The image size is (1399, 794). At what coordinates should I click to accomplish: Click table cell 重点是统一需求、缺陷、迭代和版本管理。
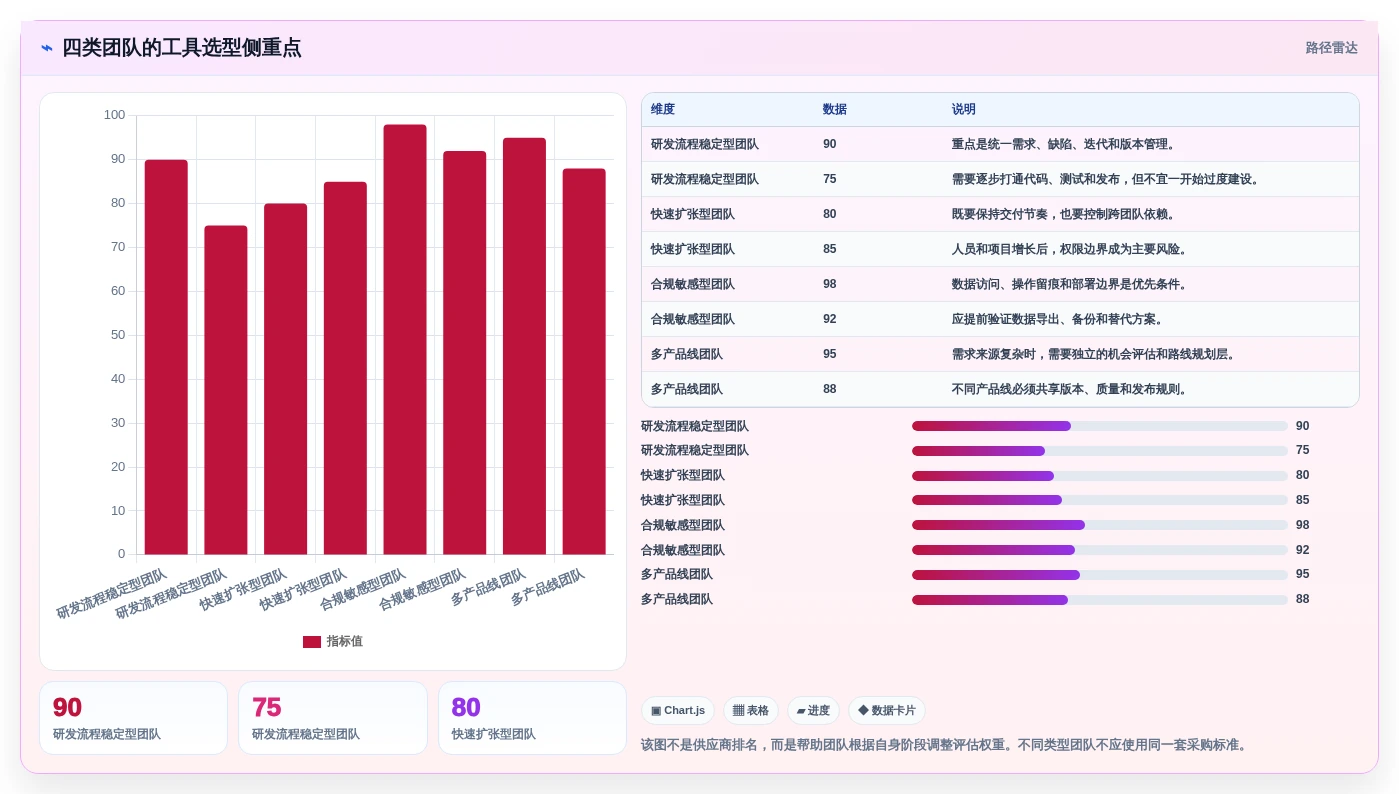pos(1064,144)
